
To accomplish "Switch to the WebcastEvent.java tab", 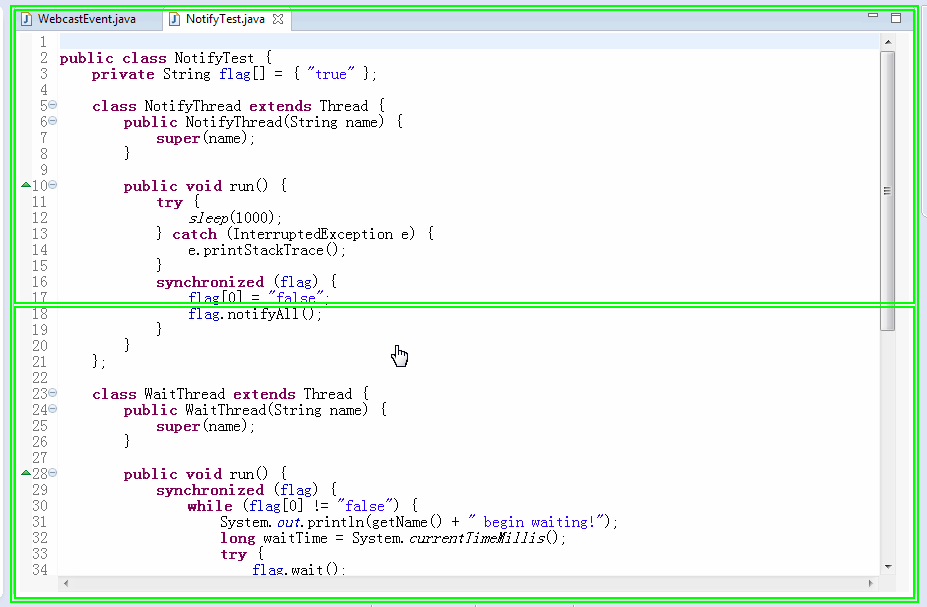I will (x=86, y=19).
